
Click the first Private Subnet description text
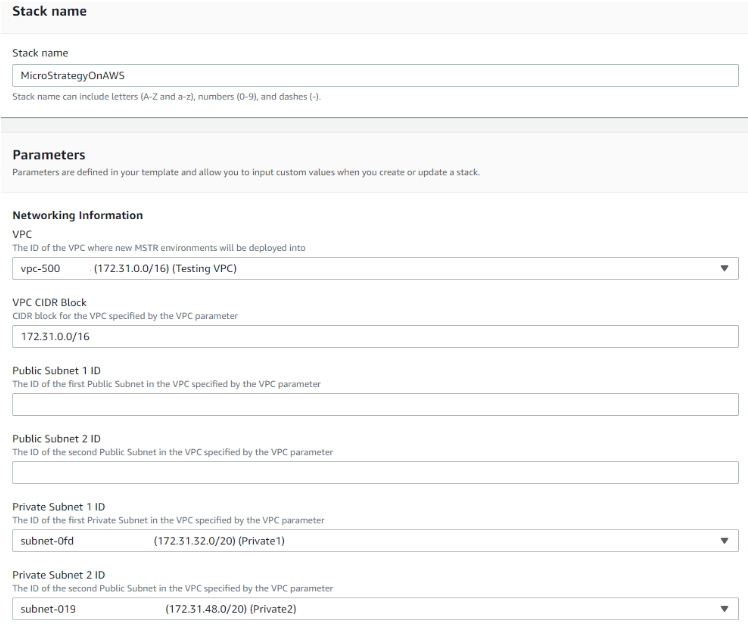tap(168, 520)
